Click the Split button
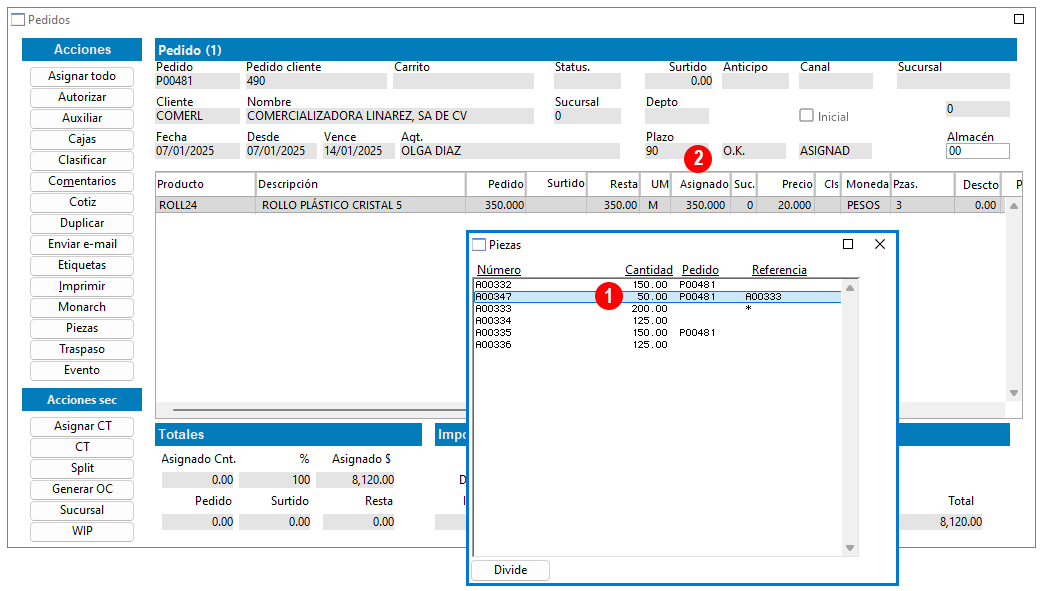 point(82,468)
